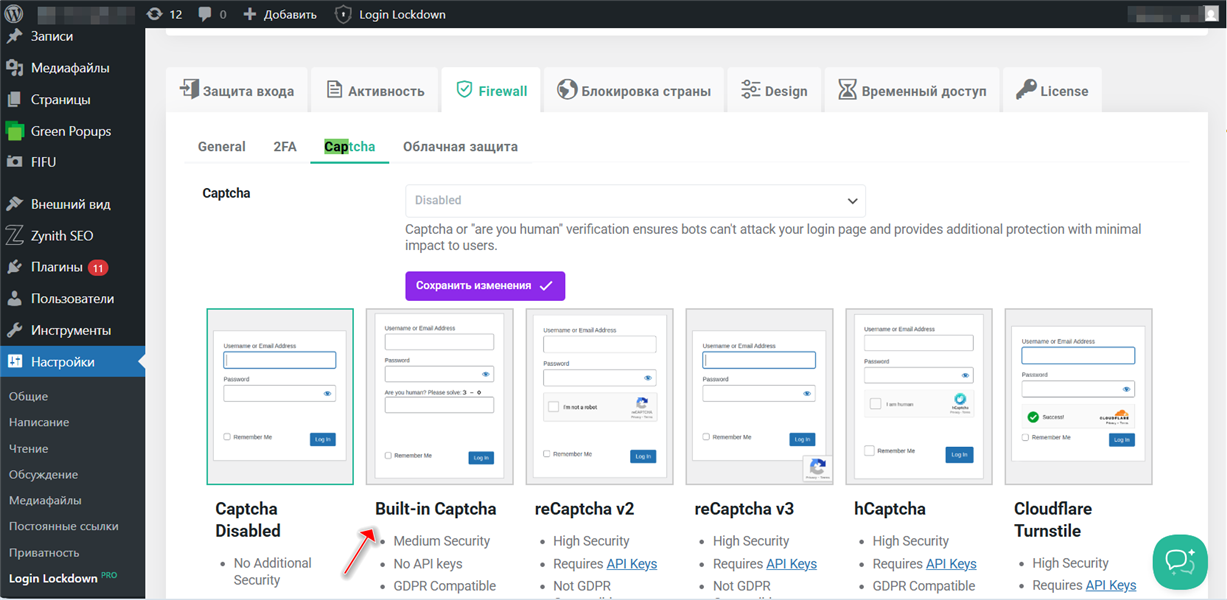This screenshot has width=1227, height=600.
Task: Click the plugins update badge showing 11
Action: (x=98, y=268)
